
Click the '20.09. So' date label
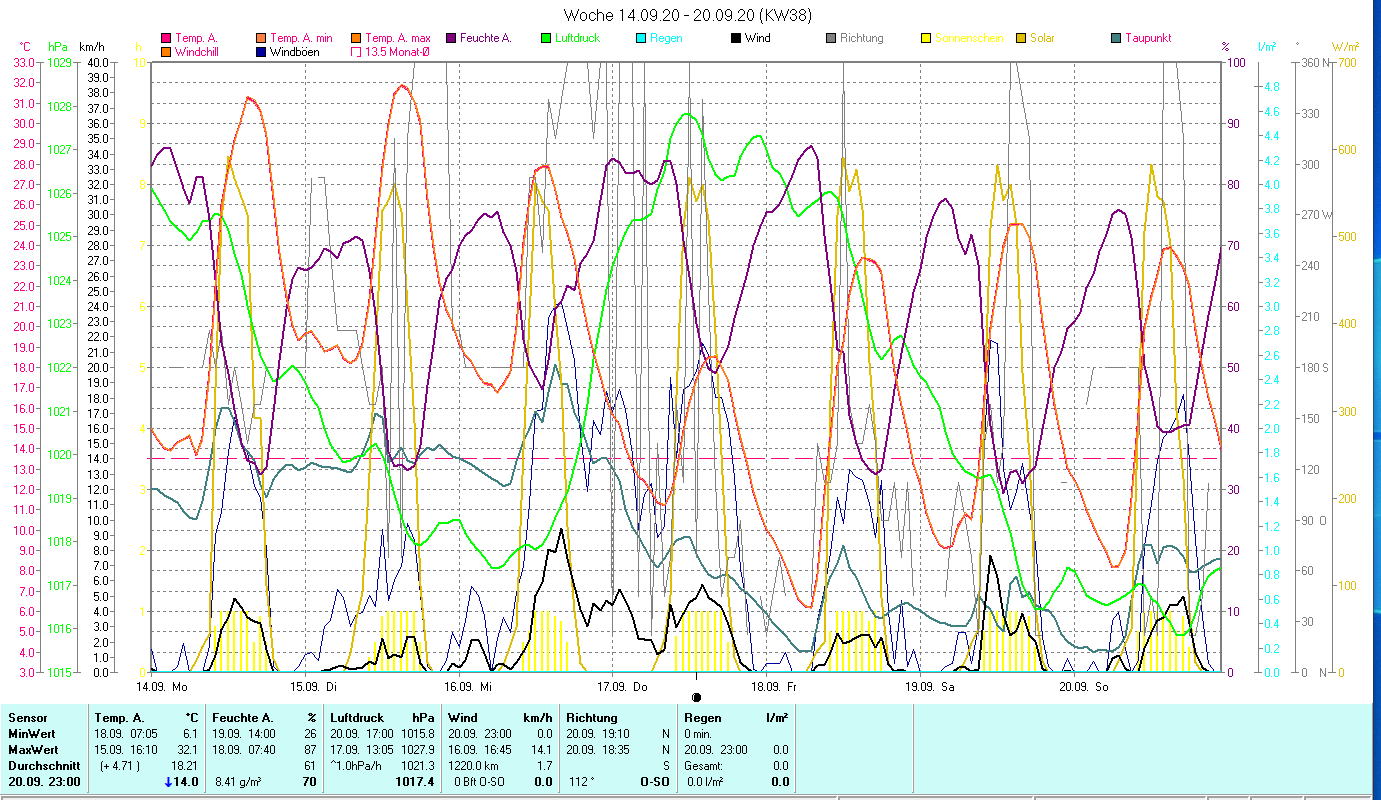tap(1084, 687)
